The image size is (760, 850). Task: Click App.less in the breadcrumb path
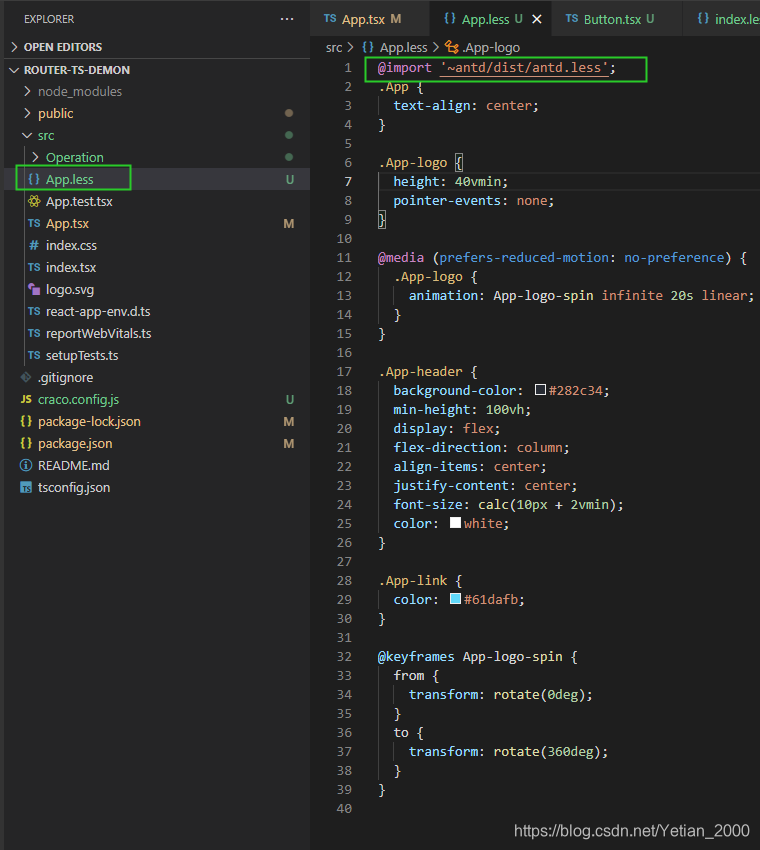coord(403,48)
